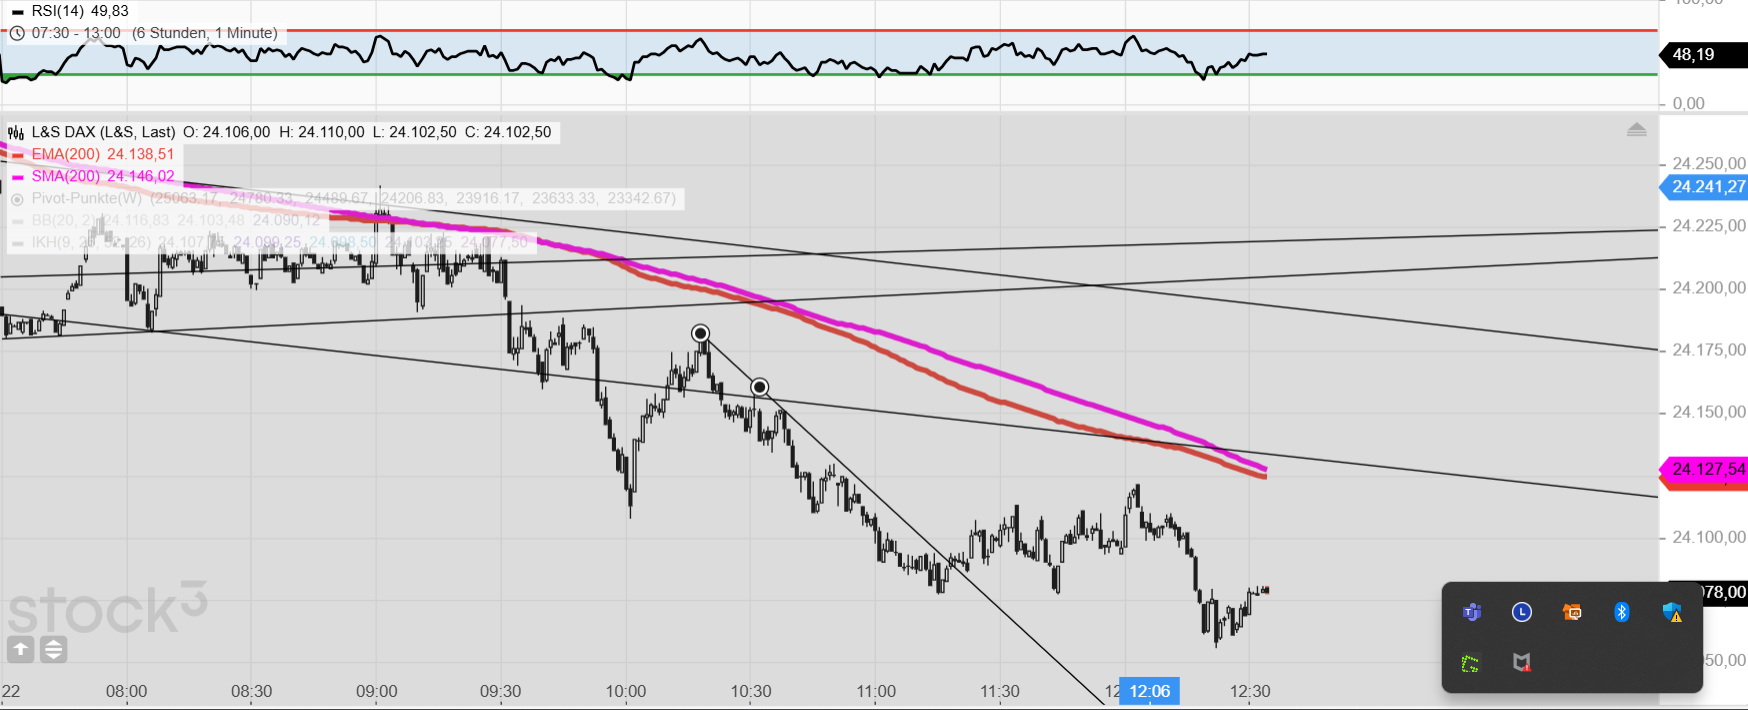Click the double-arrow panel resize button

[x=53, y=650]
